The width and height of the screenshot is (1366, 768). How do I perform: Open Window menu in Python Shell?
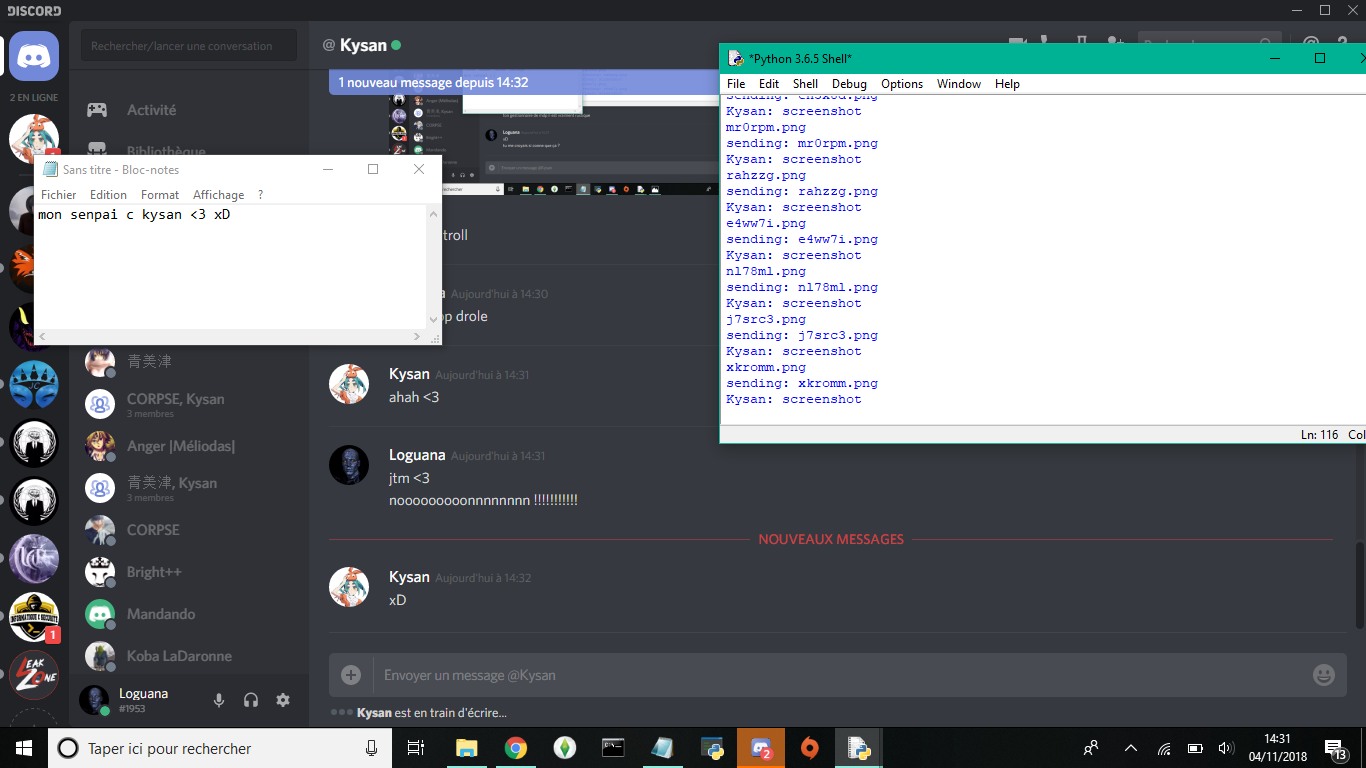point(959,84)
